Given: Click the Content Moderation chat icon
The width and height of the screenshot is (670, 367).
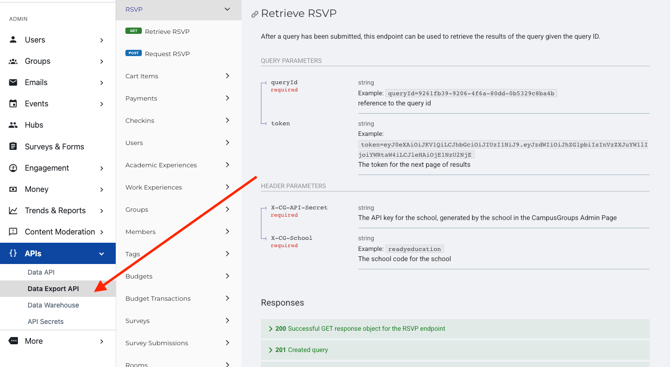Looking at the screenshot, I should tap(13, 232).
